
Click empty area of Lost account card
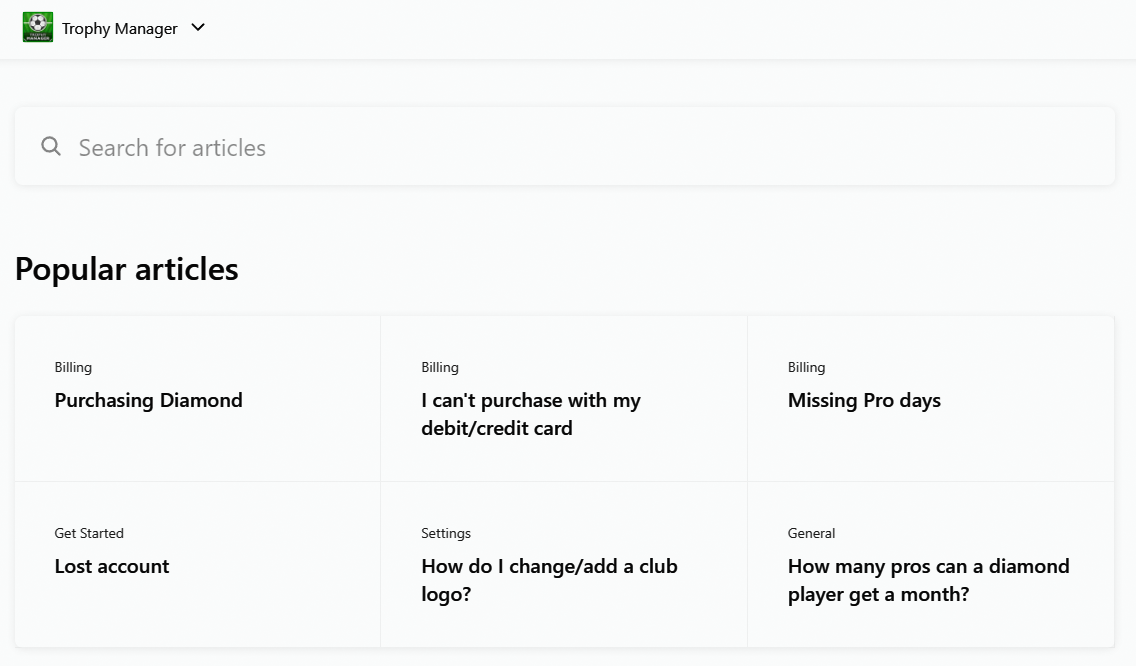[197, 616]
